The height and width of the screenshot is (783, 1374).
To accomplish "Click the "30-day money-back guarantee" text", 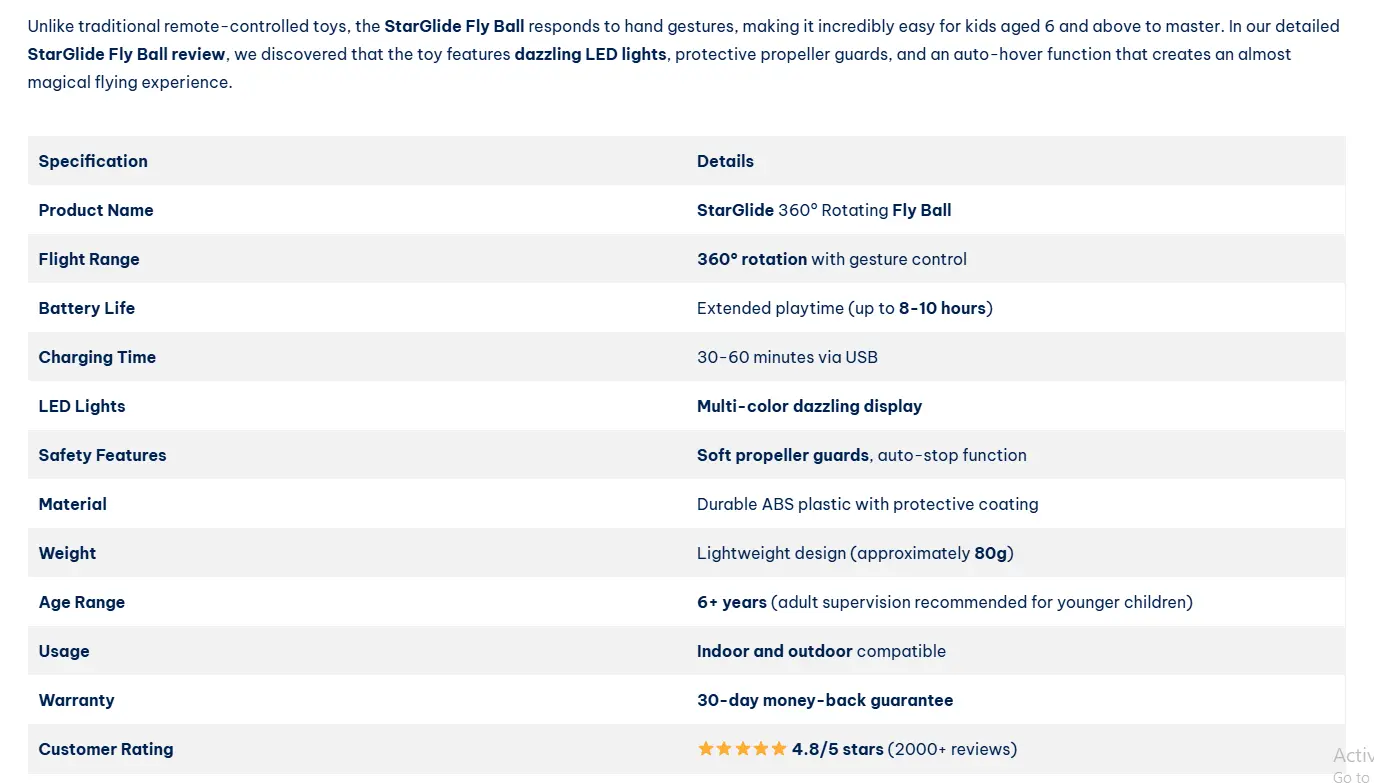I will point(825,700).
